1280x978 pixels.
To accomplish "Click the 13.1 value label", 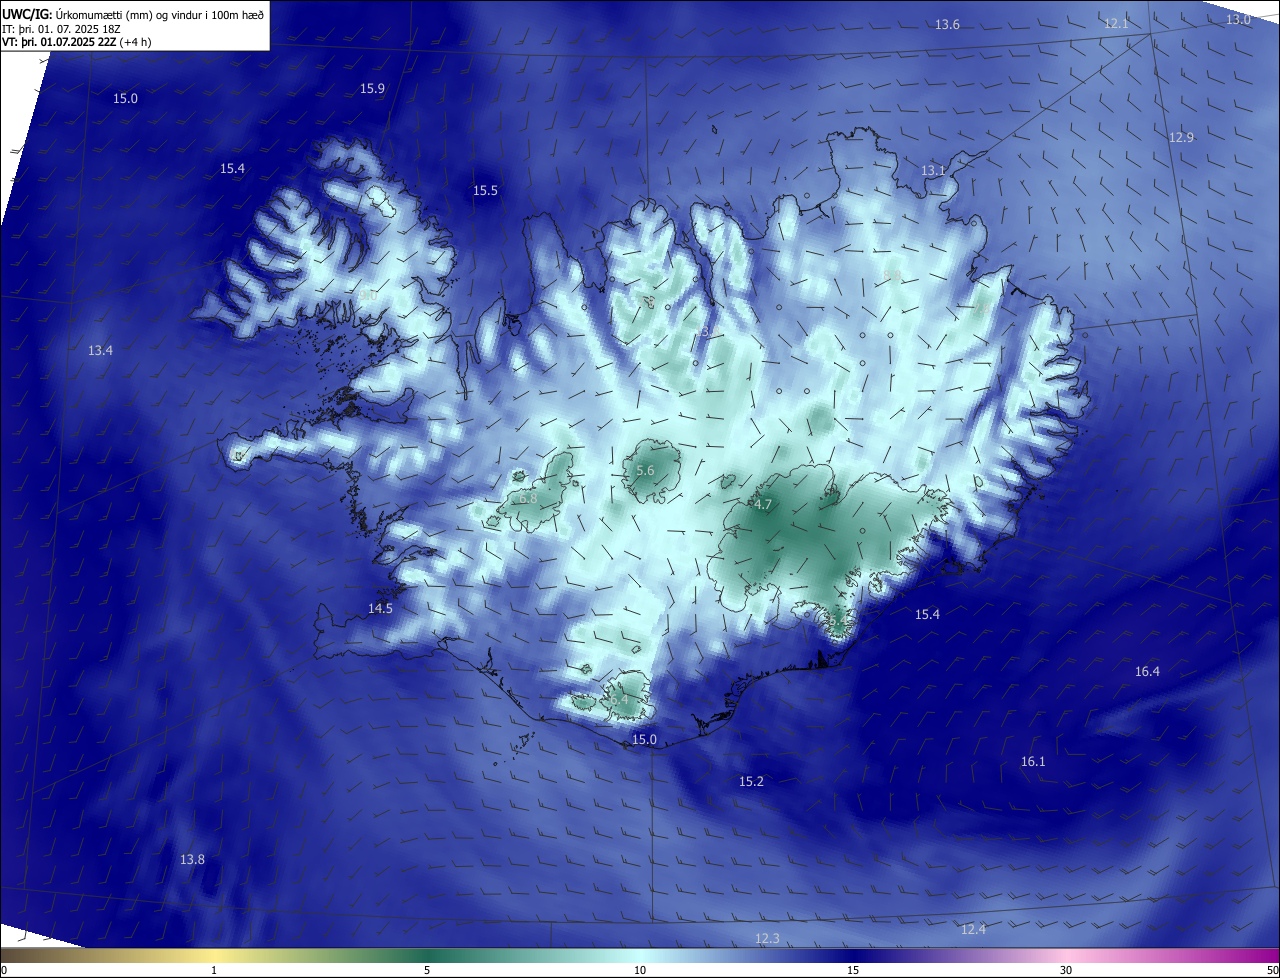I will click(933, 171).
